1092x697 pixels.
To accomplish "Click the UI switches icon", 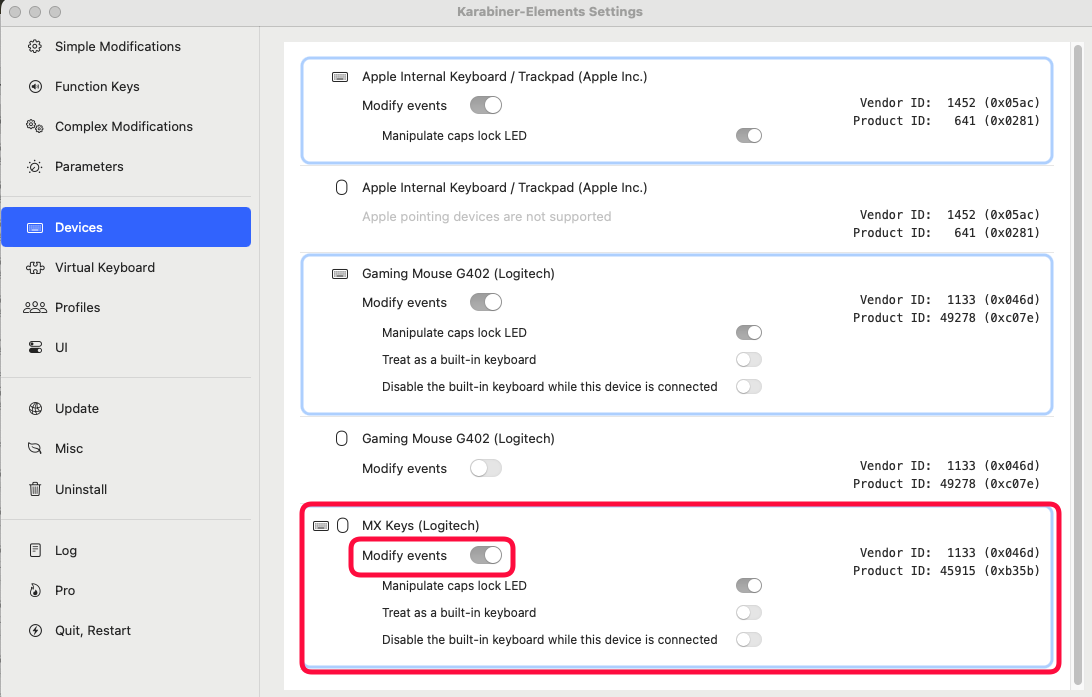I will click(x=35, y=347).
